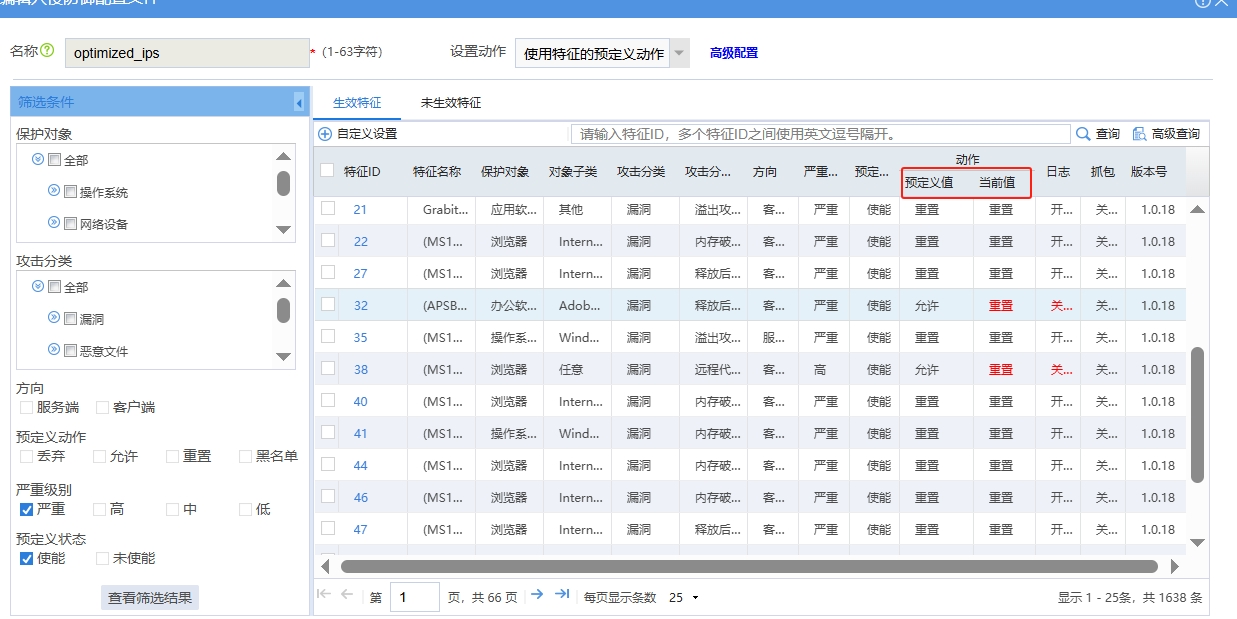
Task: Enable the 黑名单 predefined action checkbox
Action: (247, 456)
